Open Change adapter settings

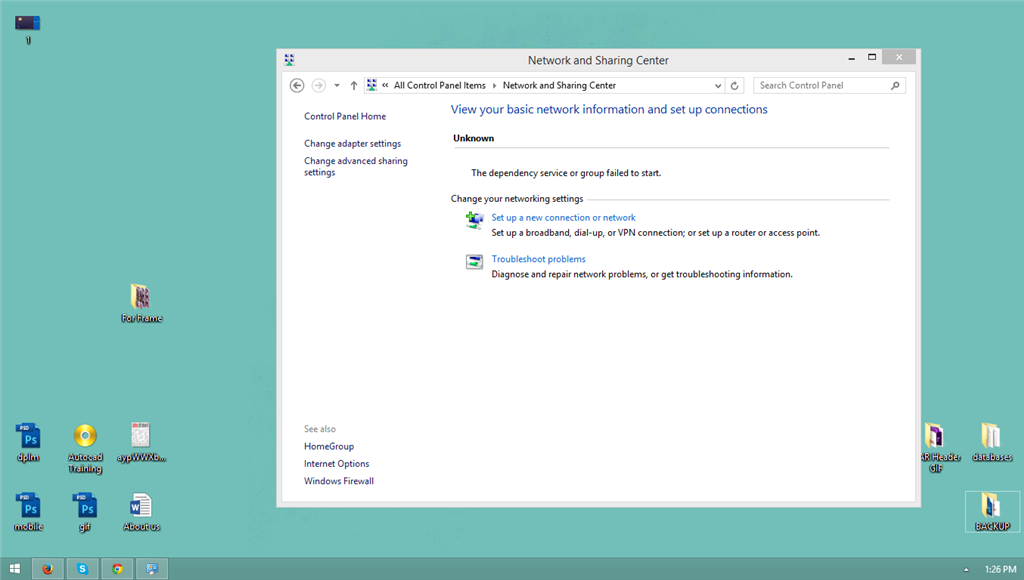coord(353,144)
